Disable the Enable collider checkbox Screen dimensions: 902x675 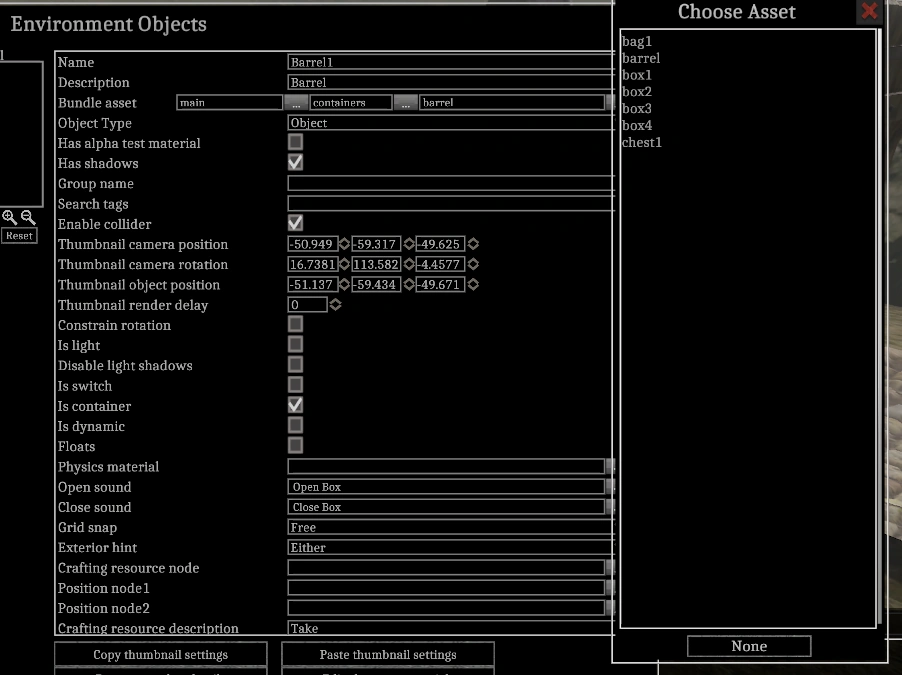(x=295, y=223)
